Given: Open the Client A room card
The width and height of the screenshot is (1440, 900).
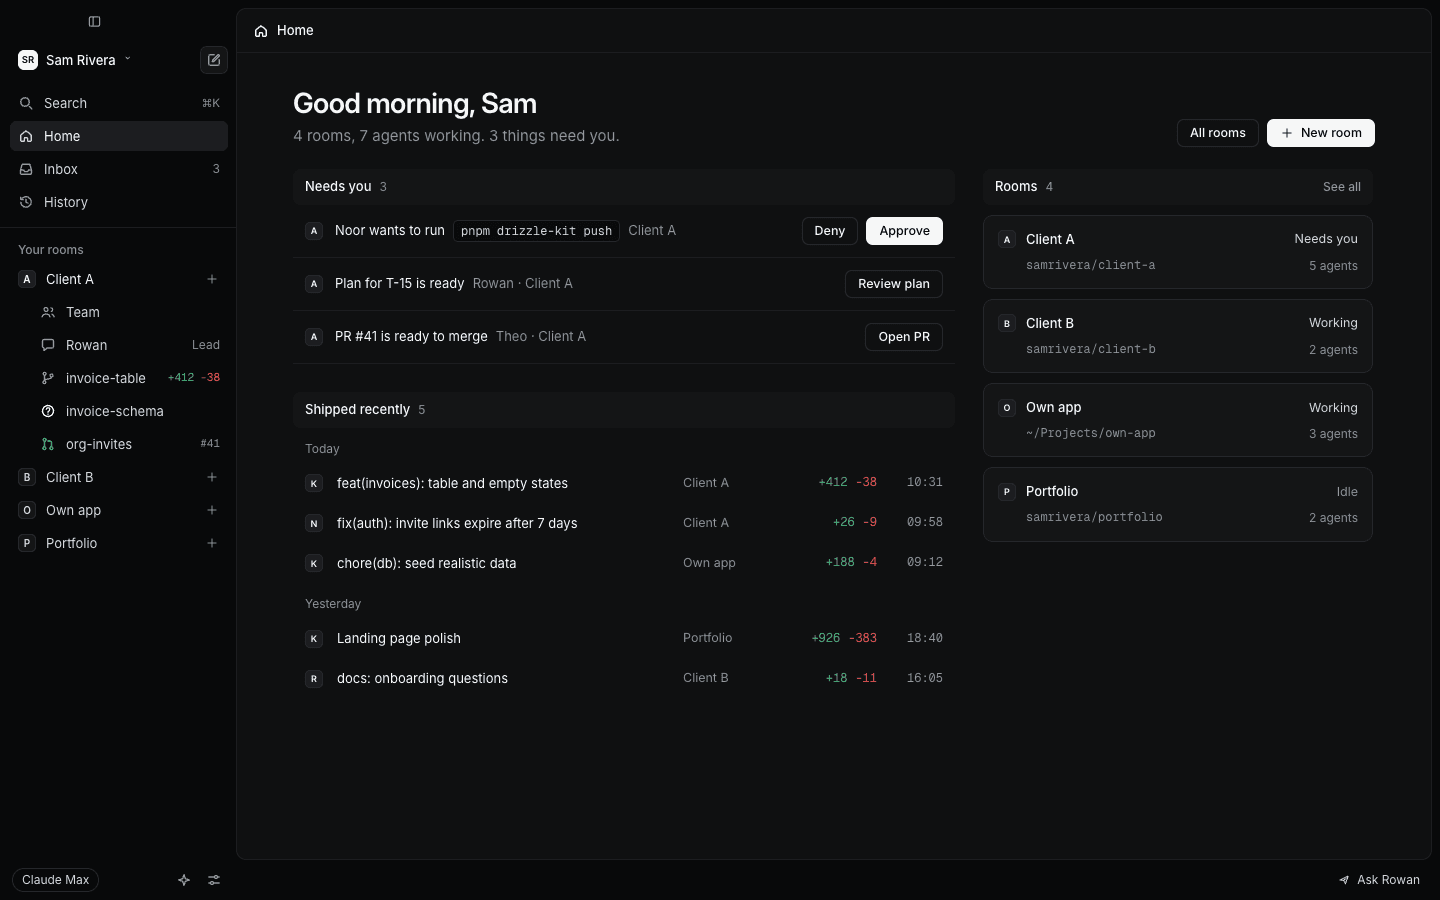Looking at the screenshot, I should point(1178,252).
